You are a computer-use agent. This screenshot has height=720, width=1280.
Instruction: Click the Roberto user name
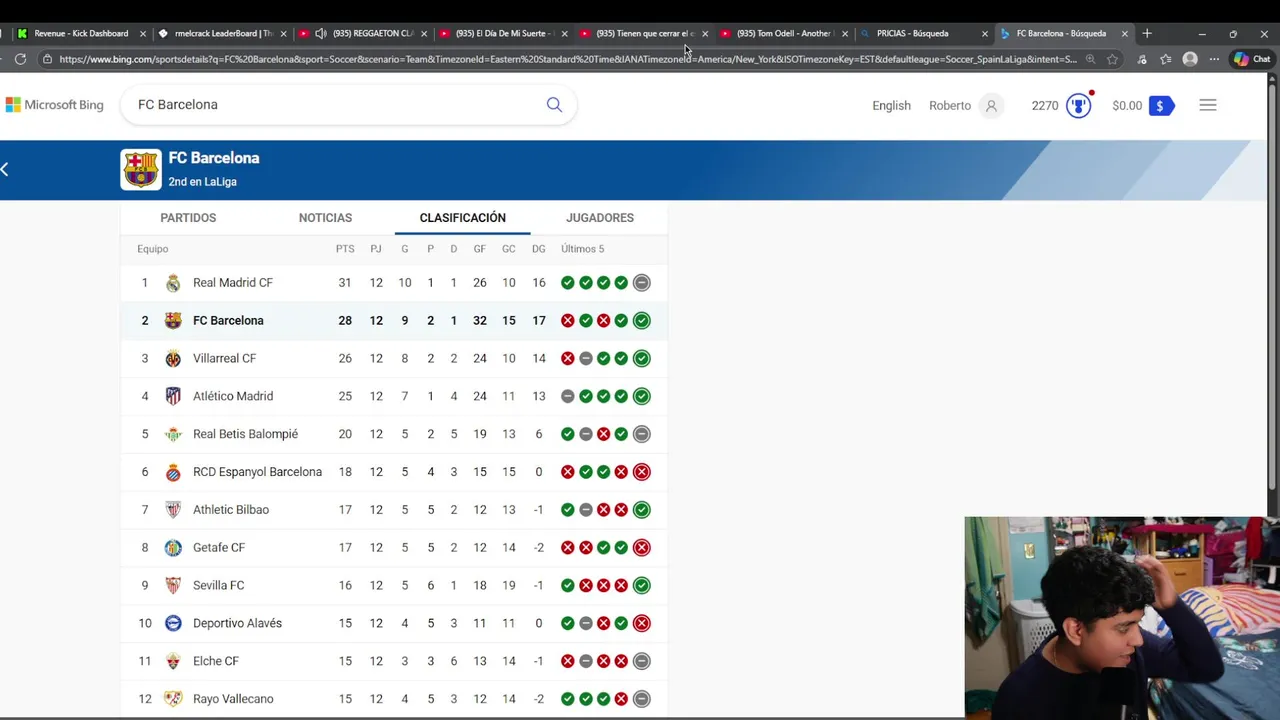tap(950, 105)
